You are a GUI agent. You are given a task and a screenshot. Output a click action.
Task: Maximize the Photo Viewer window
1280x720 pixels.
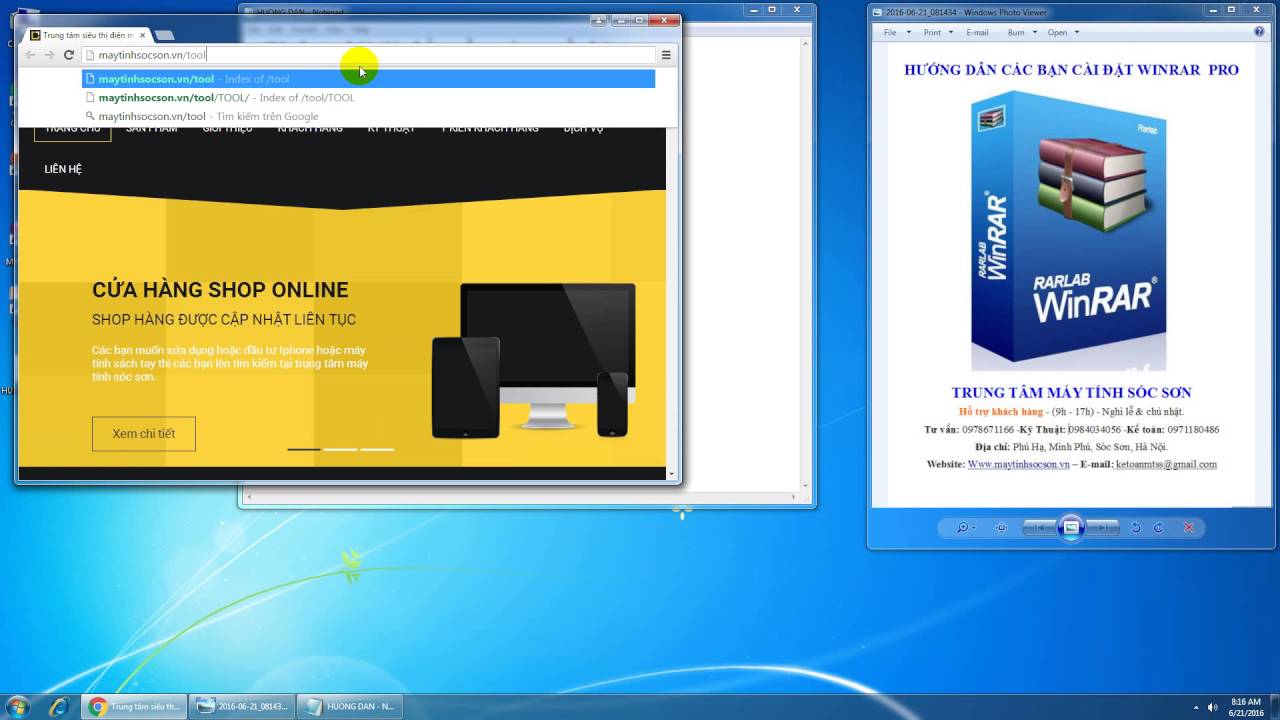1232,11
